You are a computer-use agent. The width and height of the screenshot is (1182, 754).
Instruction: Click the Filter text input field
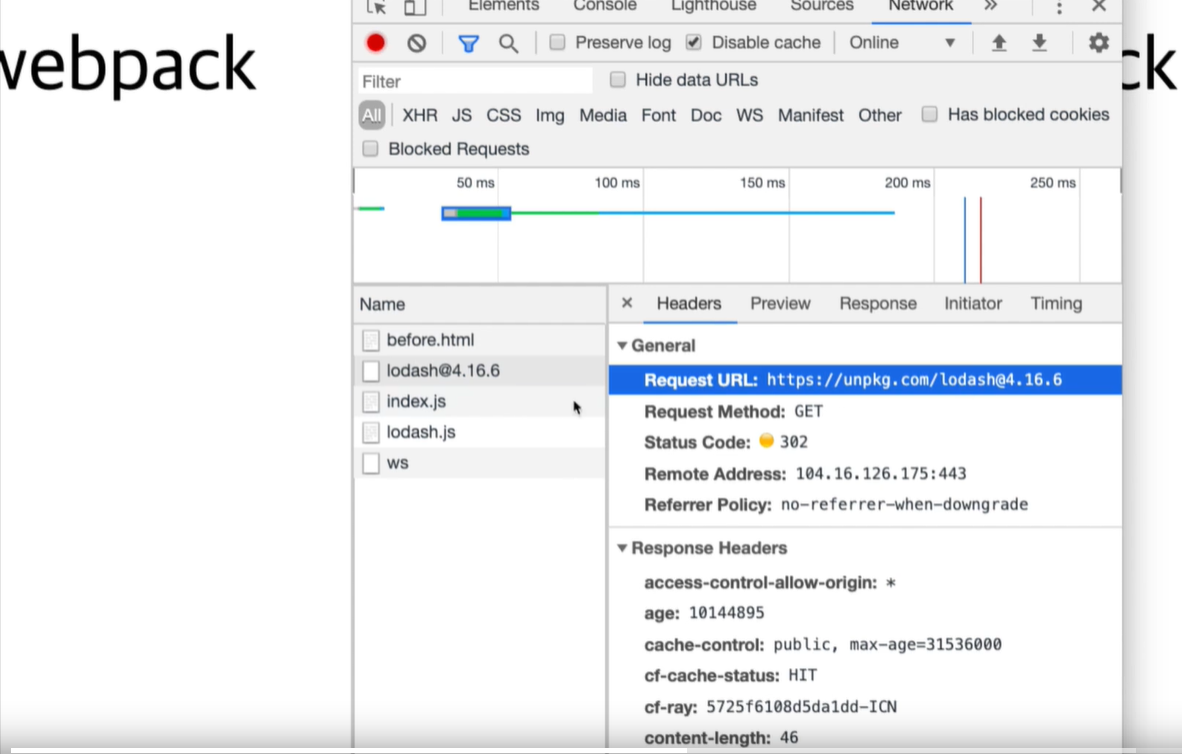[475, 81]
